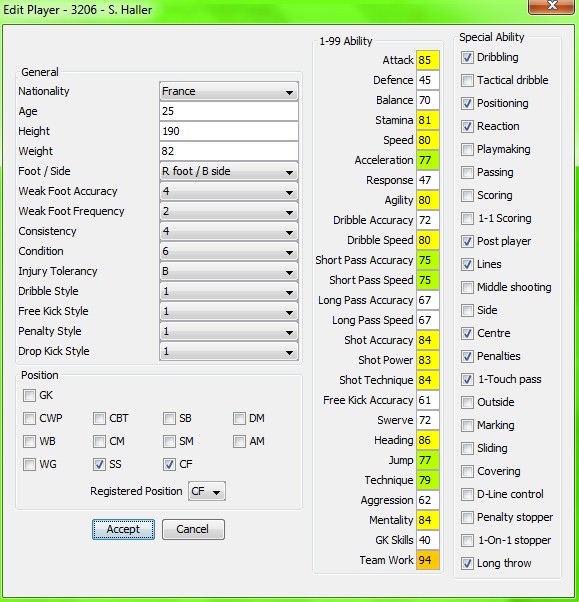
Task: Open the Drop Kick Style dropdown
Action: pos(229,351)
